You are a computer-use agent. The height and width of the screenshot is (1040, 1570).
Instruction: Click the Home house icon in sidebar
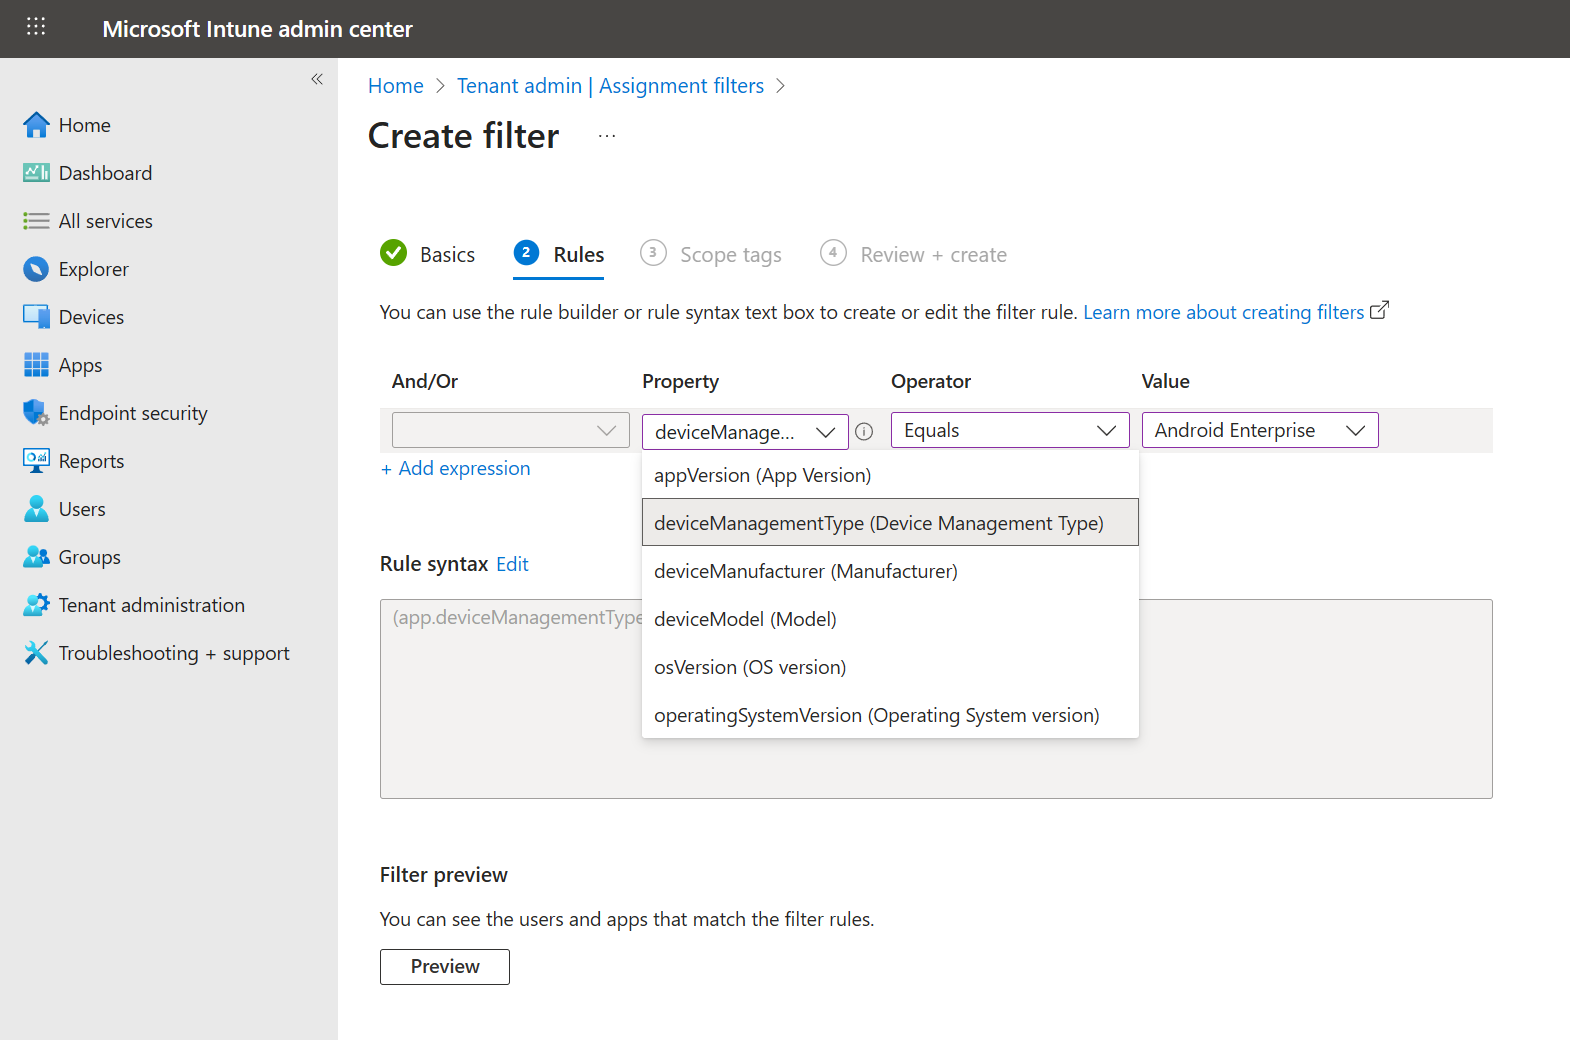point(36,125)
